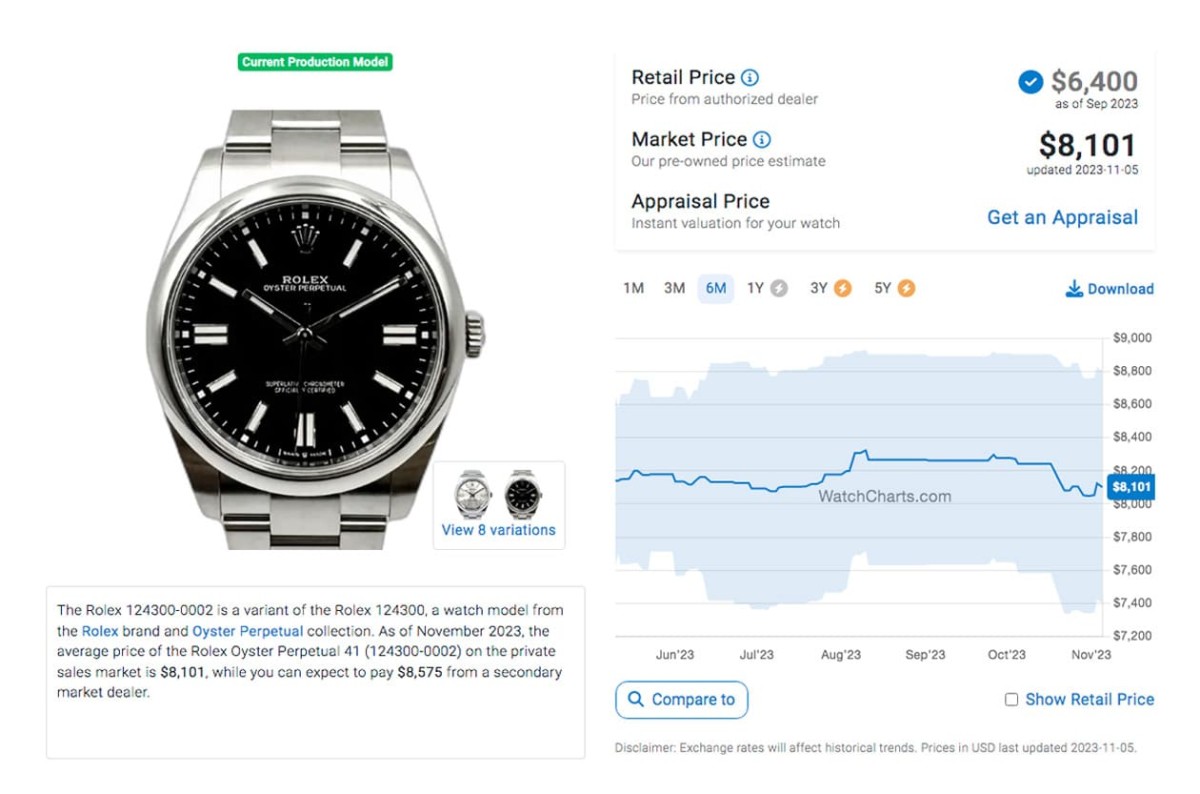Click the orange lightning badge beside 5Y

(x=906, y=289)
